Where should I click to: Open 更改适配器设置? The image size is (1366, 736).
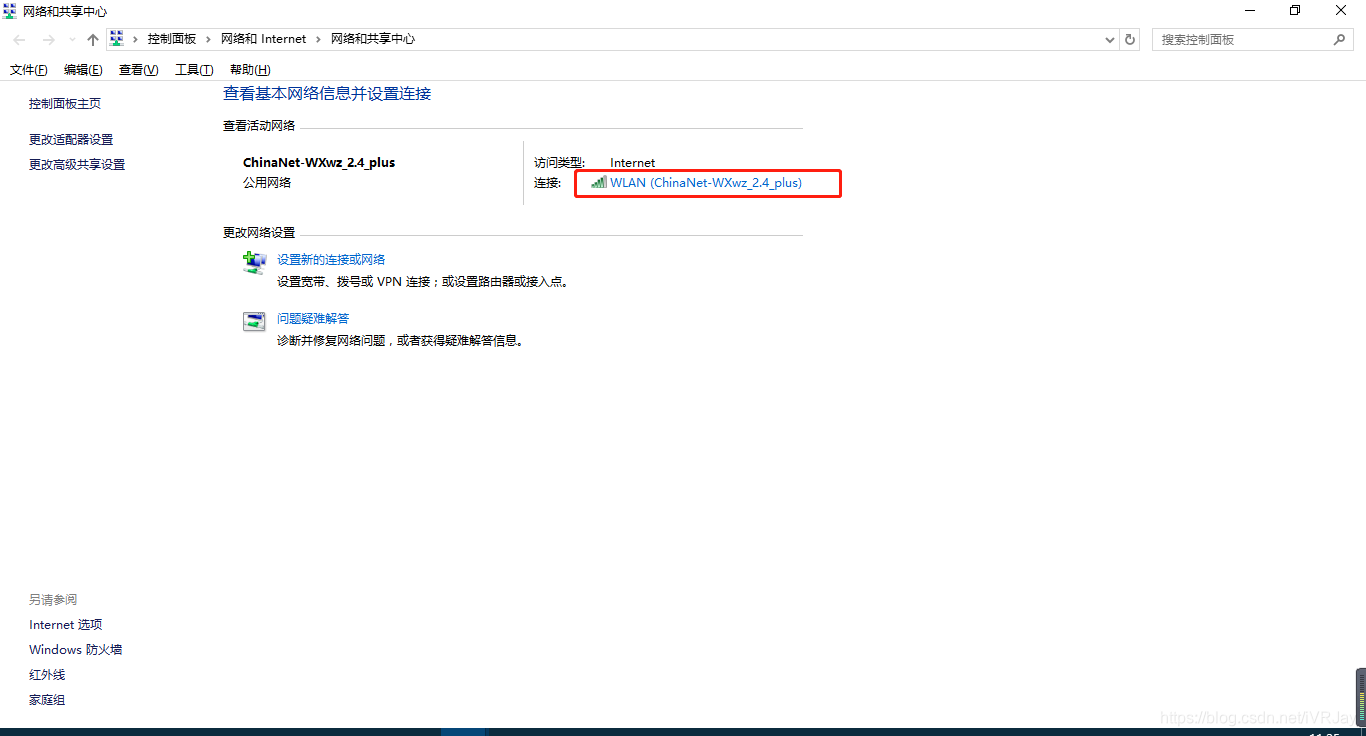pos(71,140)
